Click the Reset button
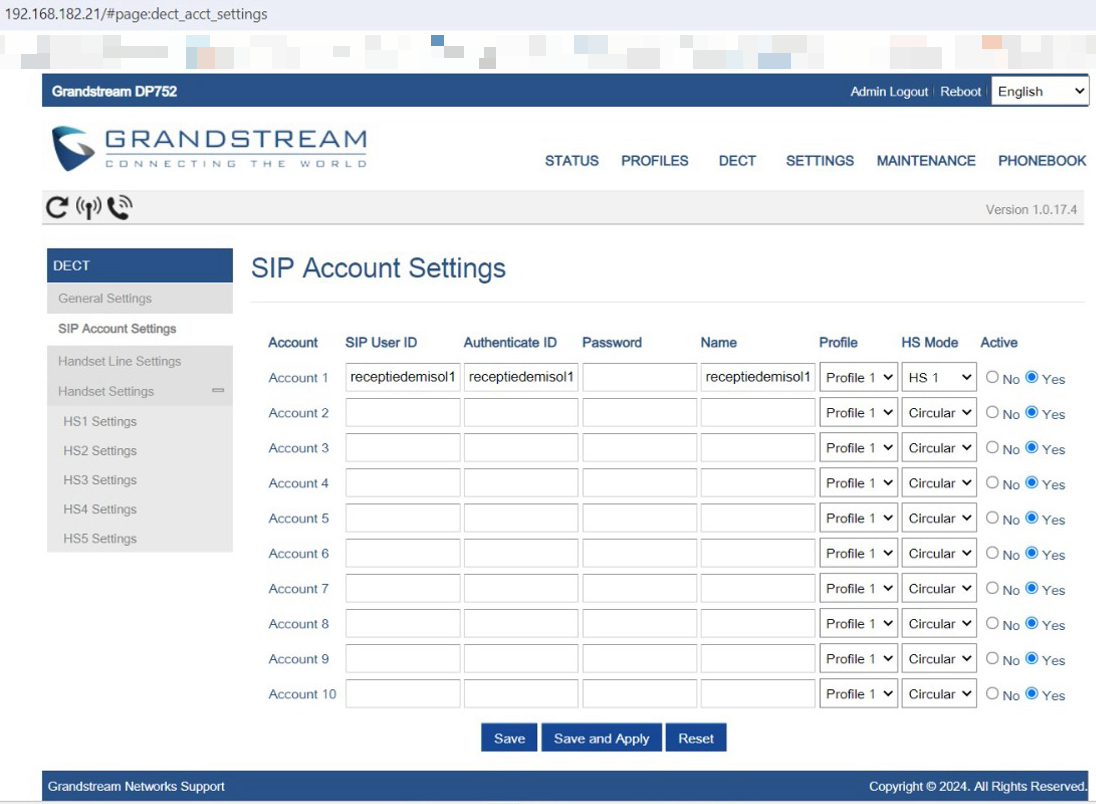This screenshot has width=1096, height=804. tap(696, 738)
